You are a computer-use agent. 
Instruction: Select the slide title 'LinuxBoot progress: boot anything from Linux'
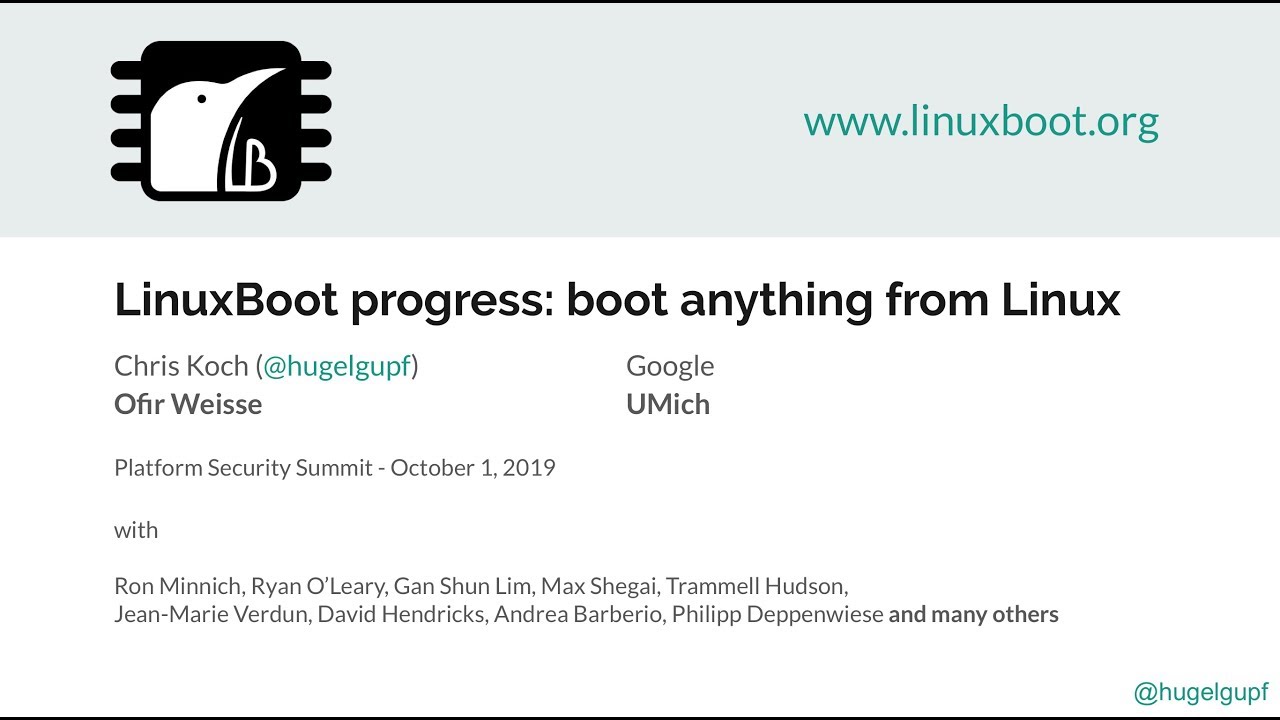click(x=617, y=299)
